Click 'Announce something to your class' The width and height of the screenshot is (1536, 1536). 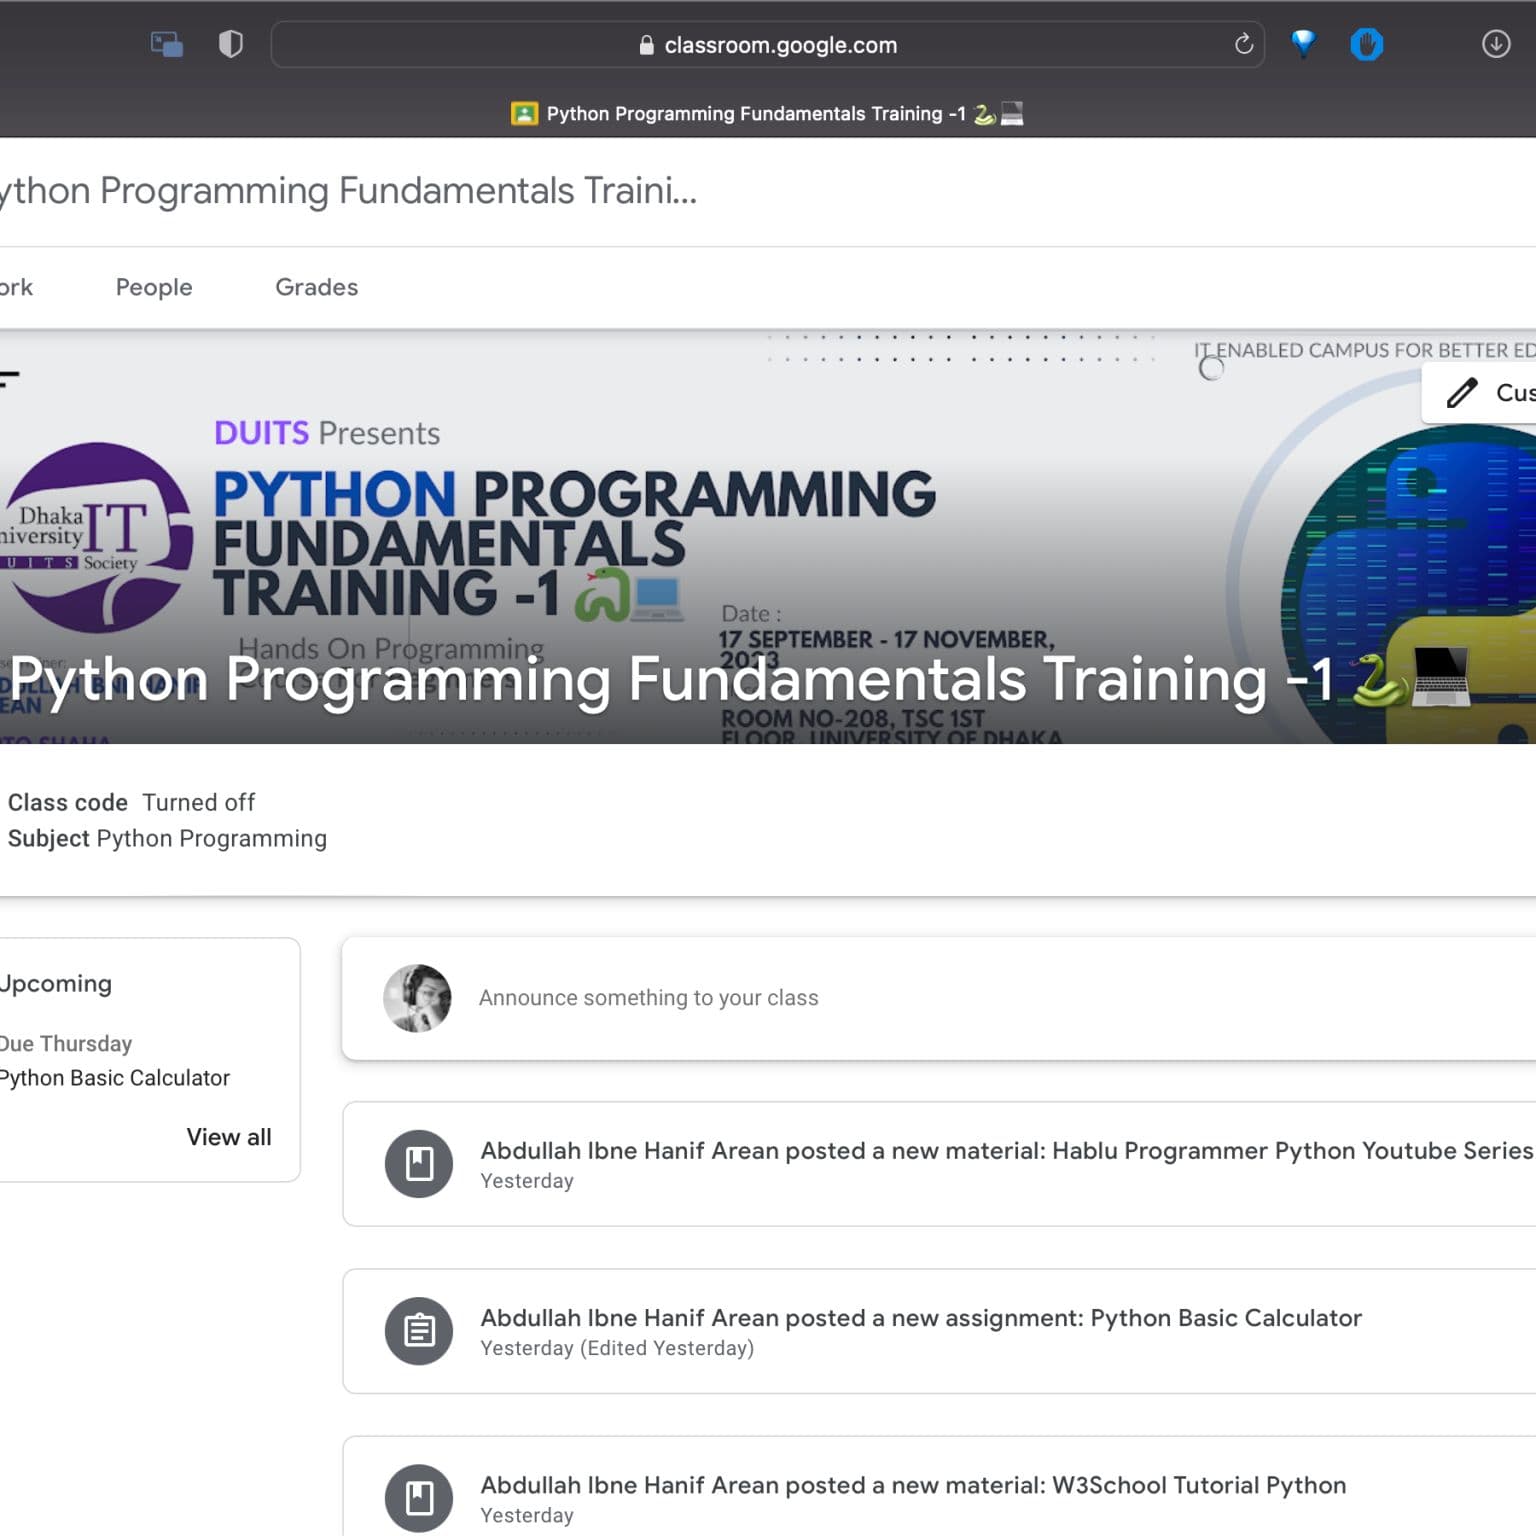pyautogui.click(x=648, y=998)
